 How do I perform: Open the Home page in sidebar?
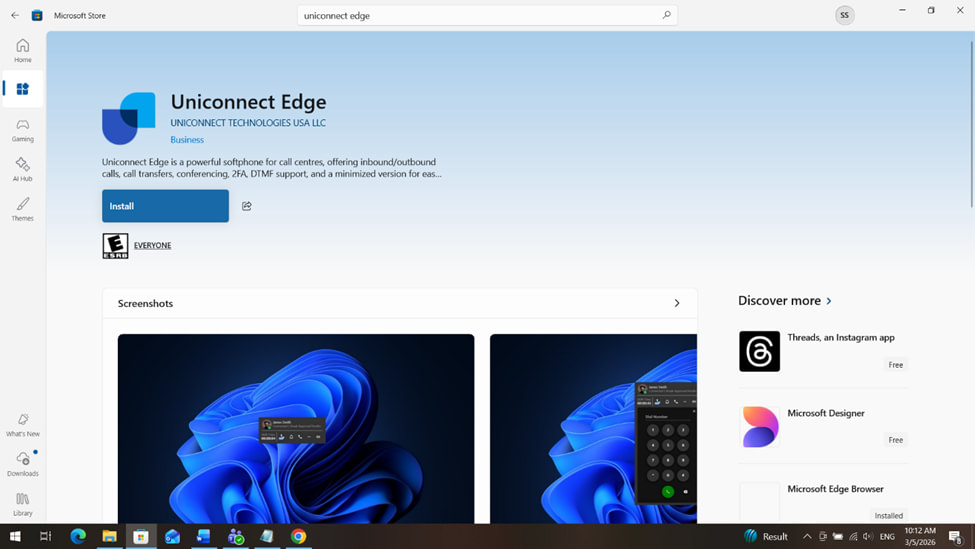tap(22, 50)
